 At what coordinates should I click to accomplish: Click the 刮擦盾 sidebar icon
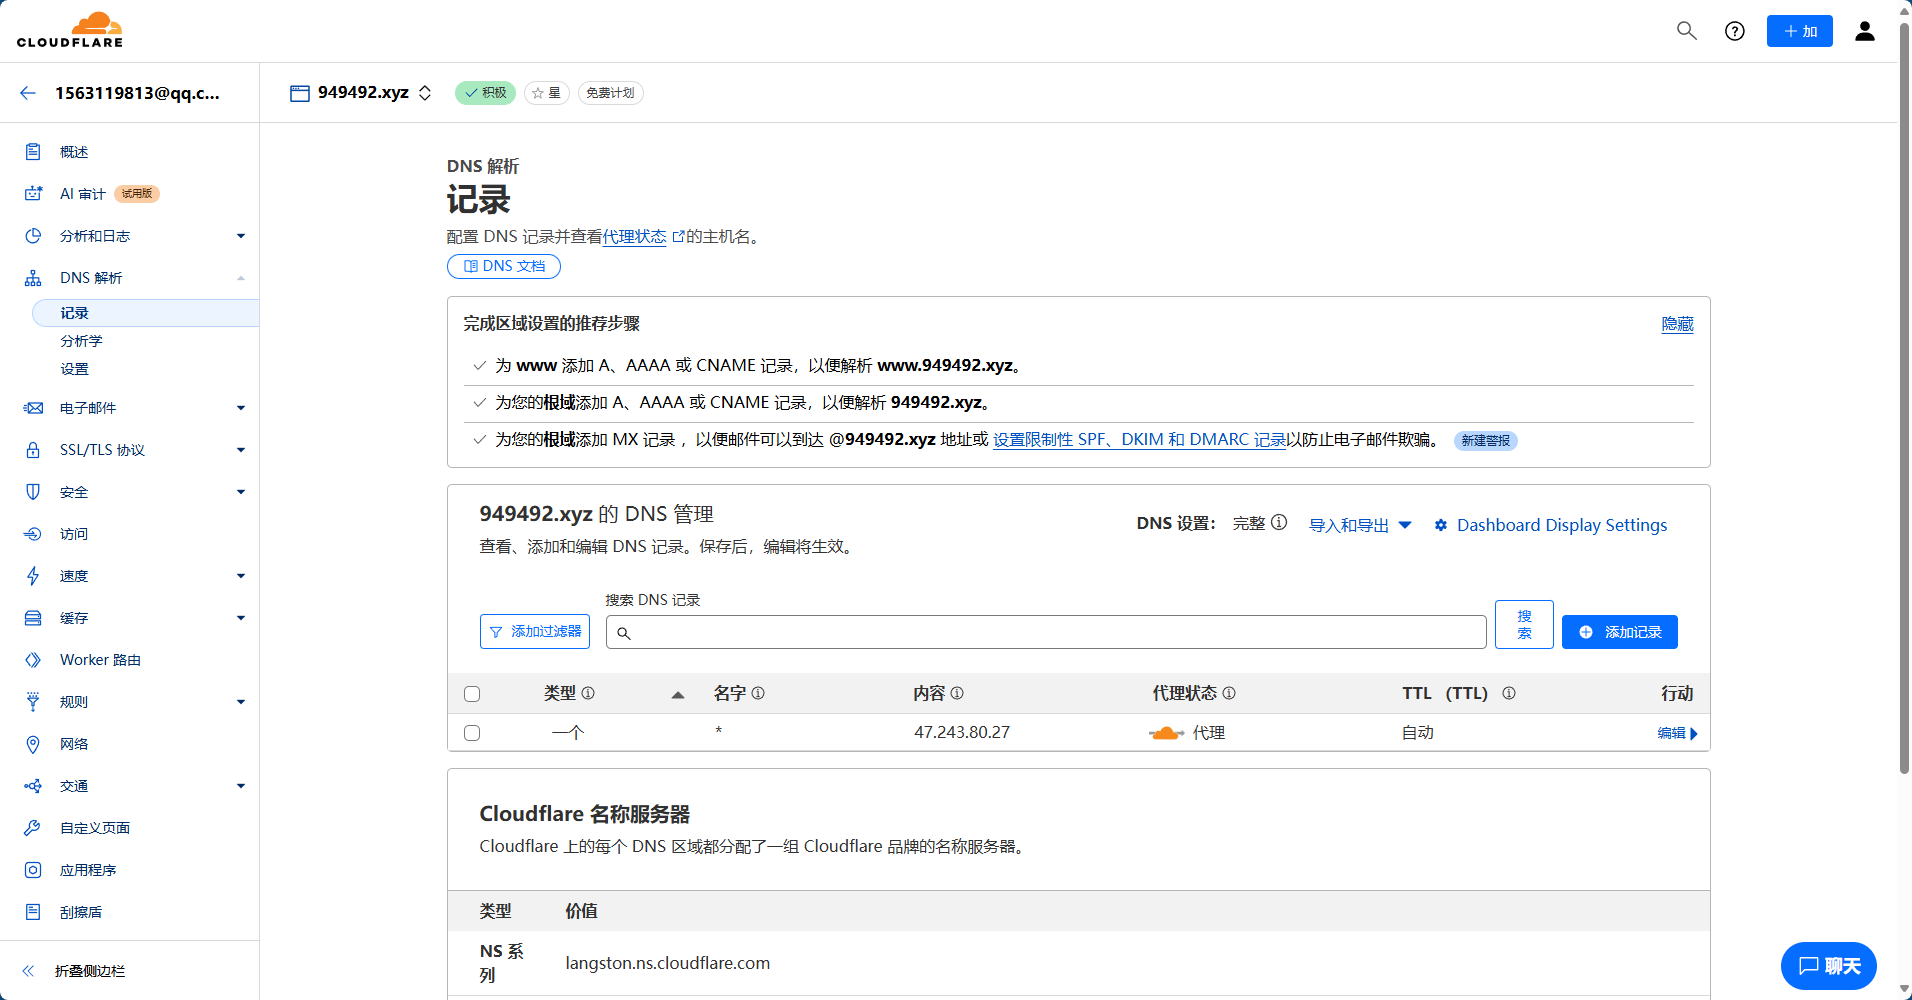click(33, 912)
